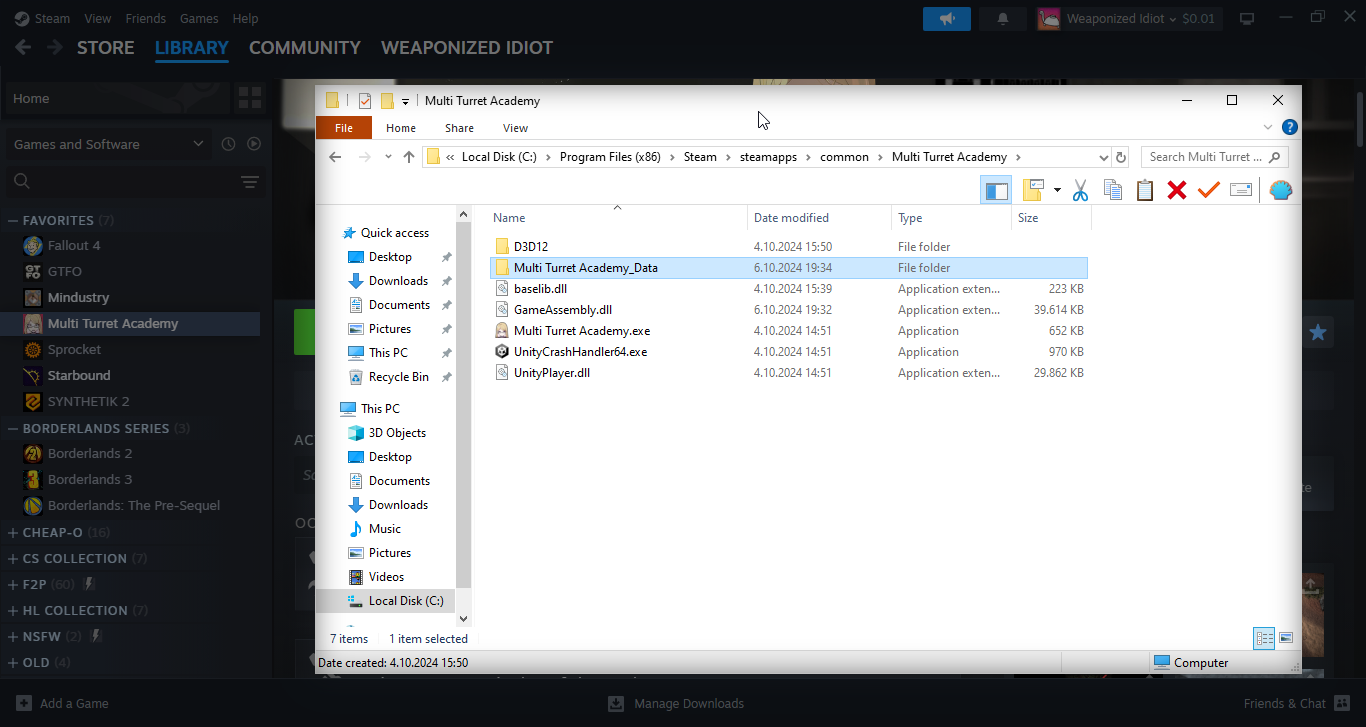The height and width of the screenshot is (727, 1366).
Task: Open Steam LIBRARY tab
Action: click(x=192, y=47)
